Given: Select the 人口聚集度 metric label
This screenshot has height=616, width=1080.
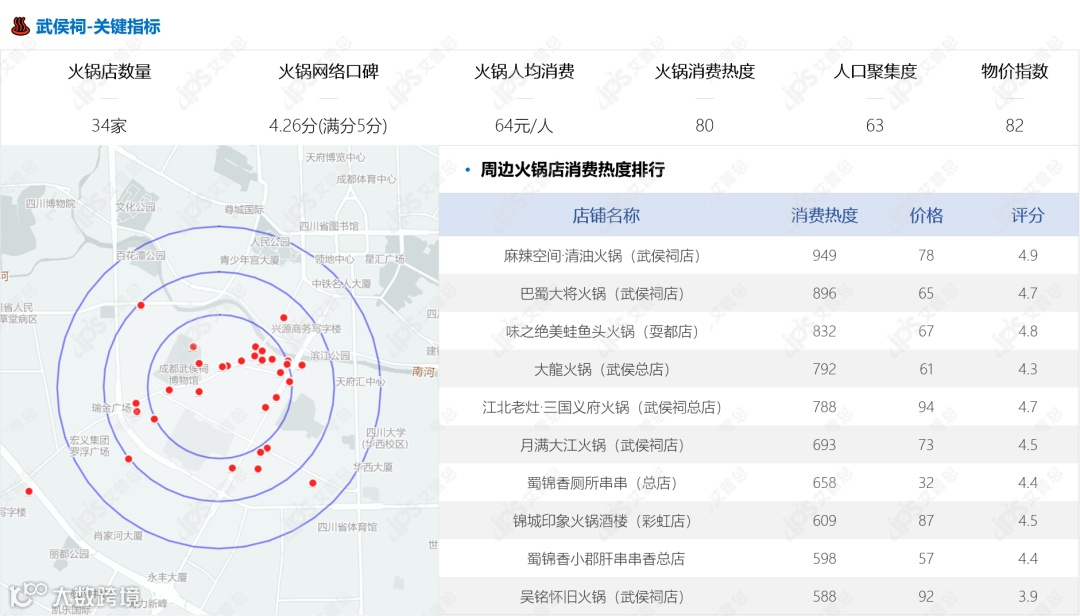Looking at the screenshot, I should pos(875,72).
